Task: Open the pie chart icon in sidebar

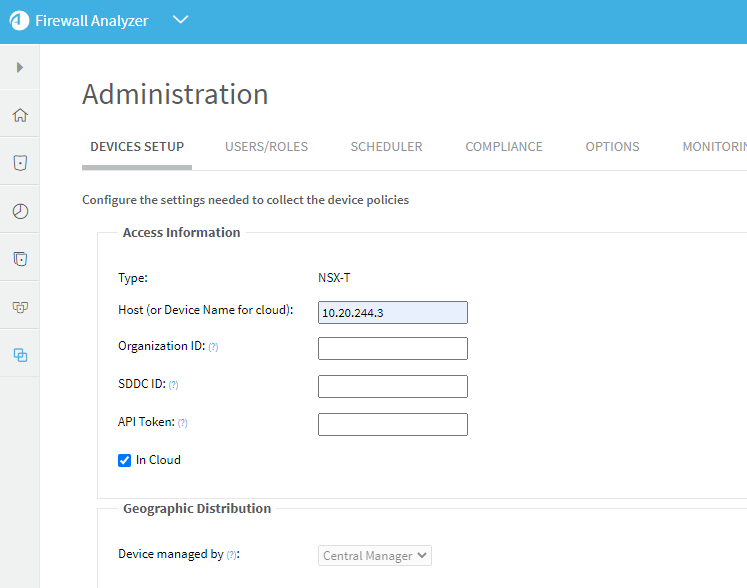Action: pos(20,211)
